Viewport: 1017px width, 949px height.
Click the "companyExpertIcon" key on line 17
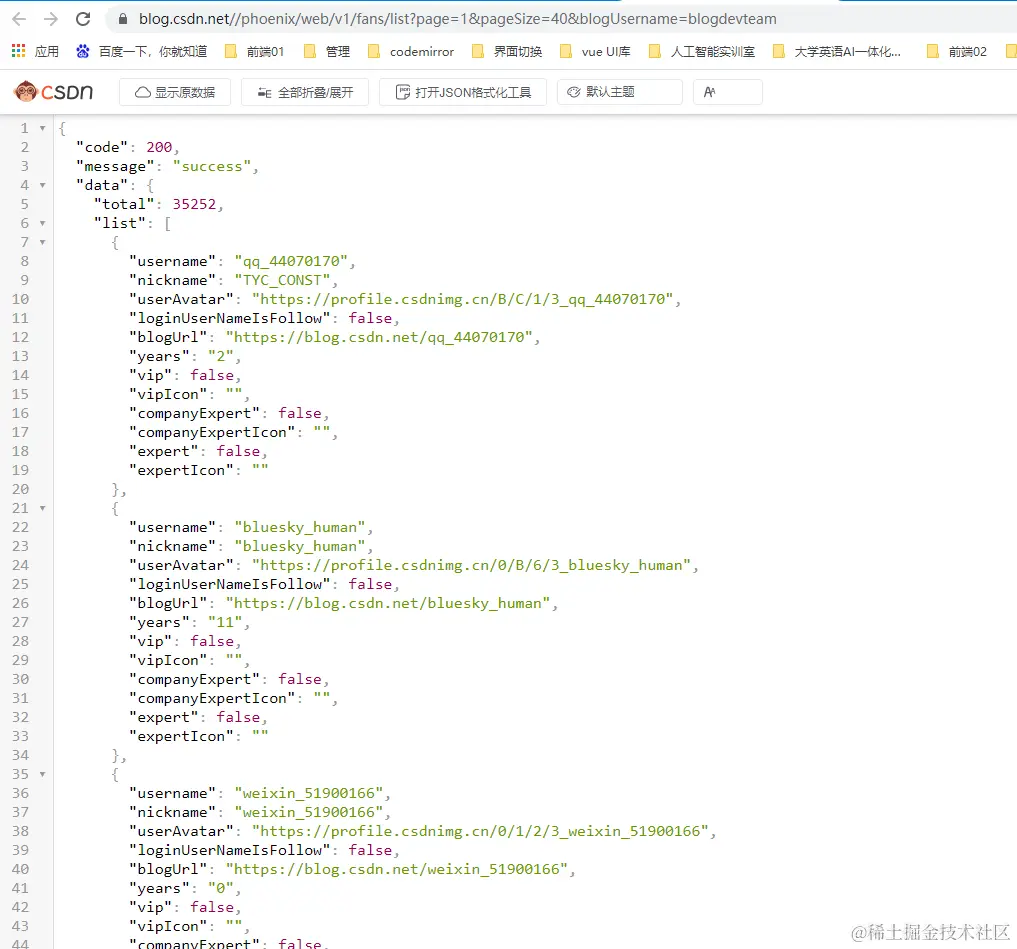click(x=212, y=433)
